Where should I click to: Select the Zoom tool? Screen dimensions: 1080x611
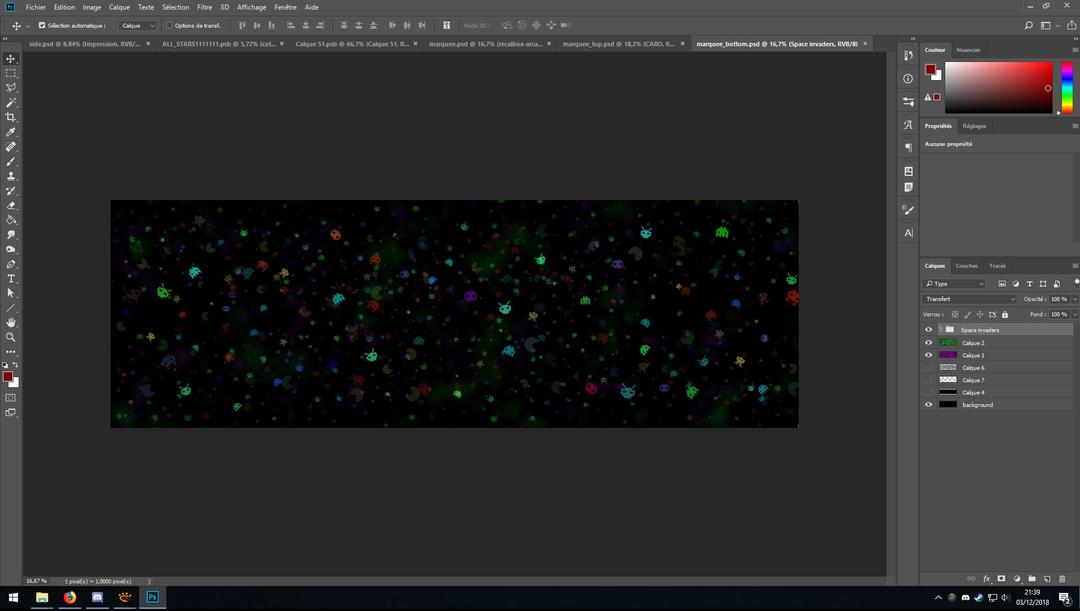[x=10, y=337]
